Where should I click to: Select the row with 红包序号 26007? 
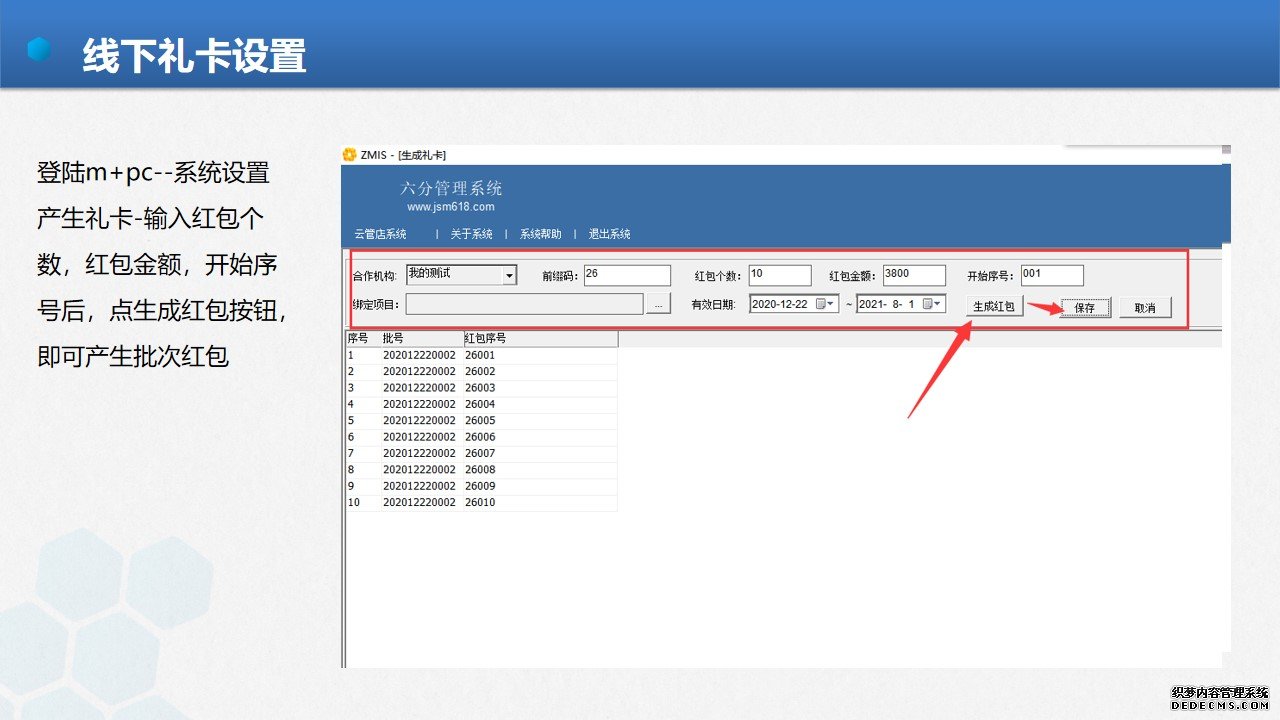click(x=481, y=453)
